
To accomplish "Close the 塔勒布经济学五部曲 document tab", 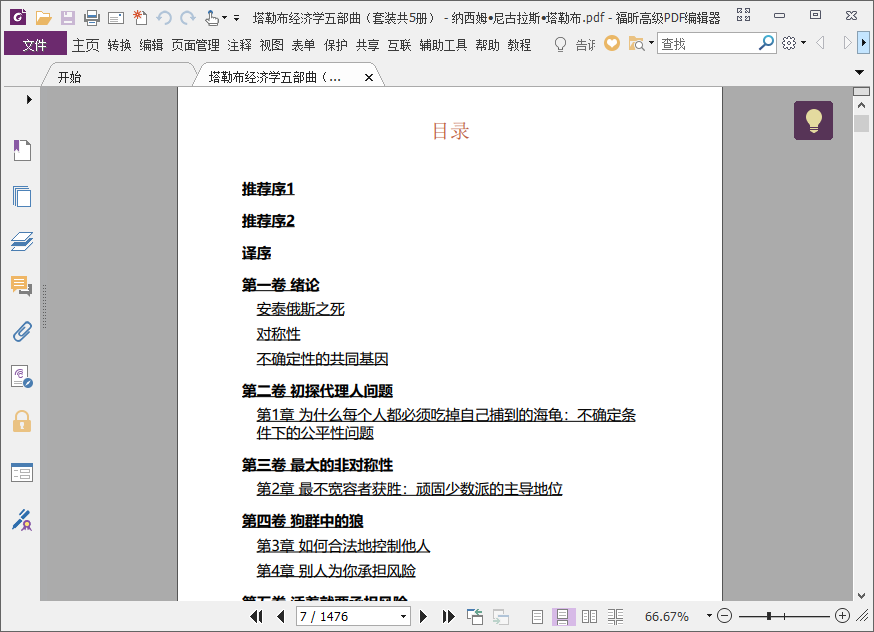I will [x=368, y=77].
